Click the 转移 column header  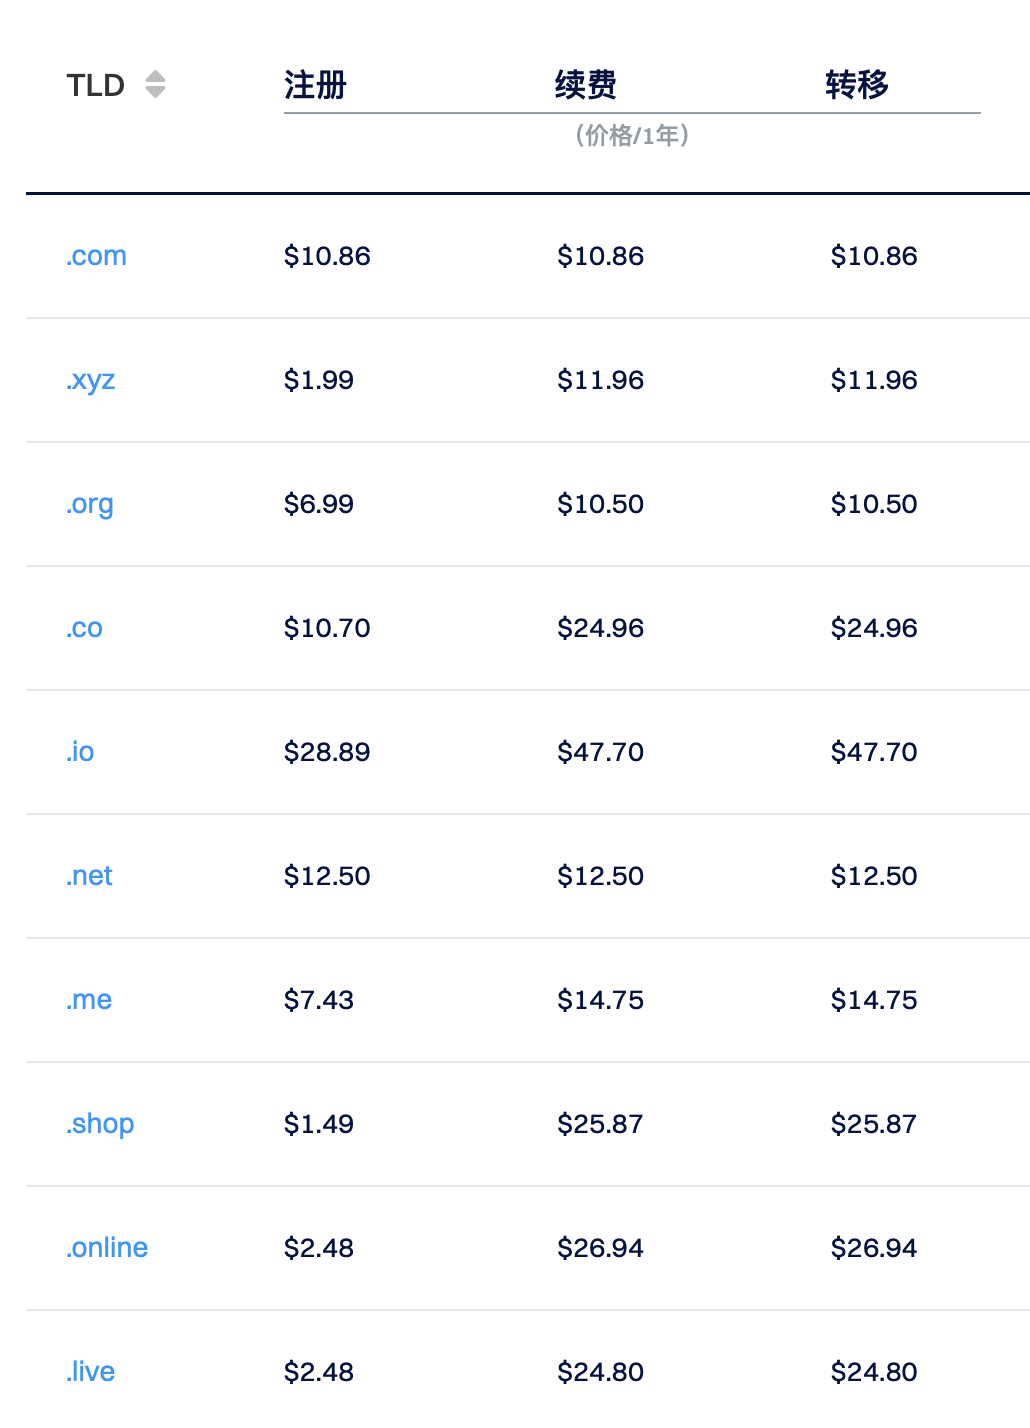[x=857, y=85]
